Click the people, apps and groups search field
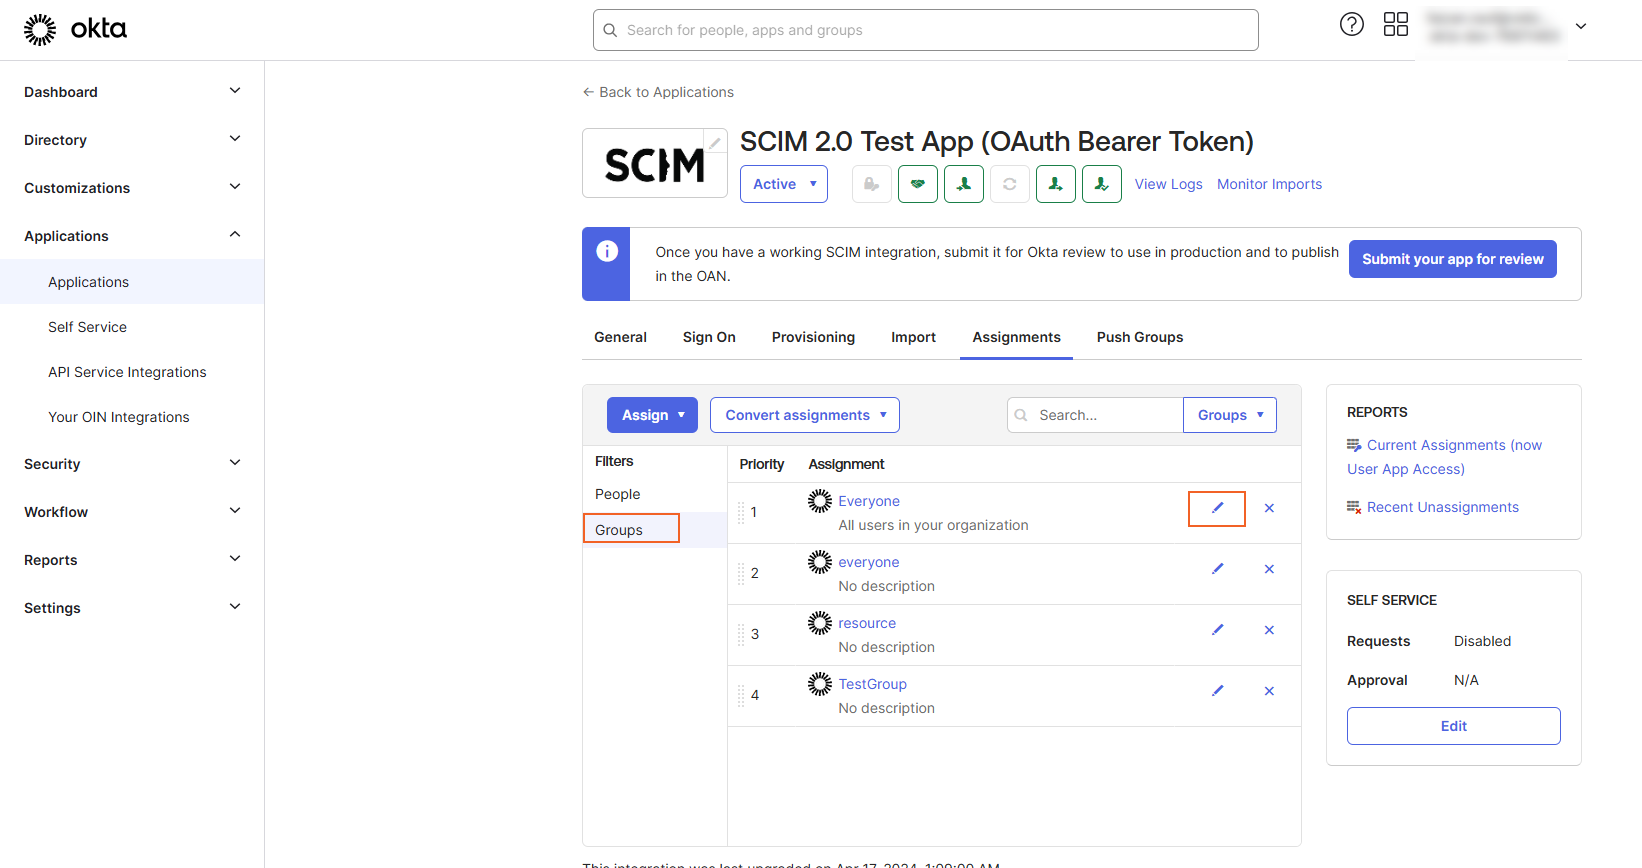Viewport: 1642px width, 868px height. 925,30
